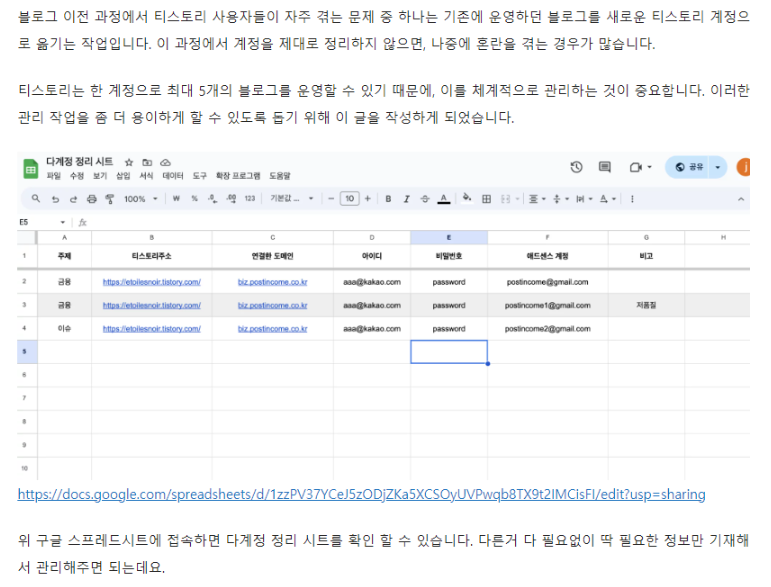Undo the last action
The width and height of the screenshot is (771, 587).
[x=55, y=199]
